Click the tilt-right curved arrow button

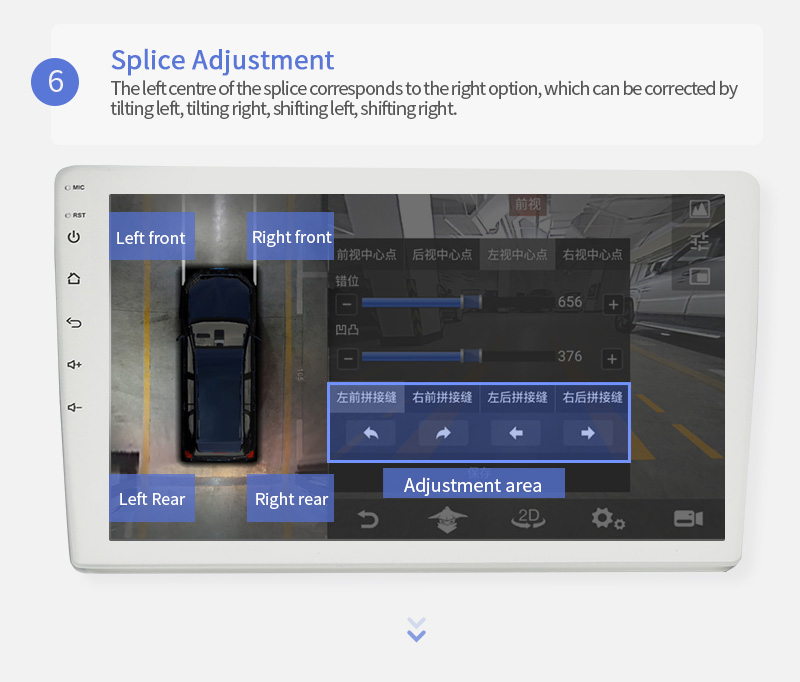pyautogui.click(x=443, y=433)
